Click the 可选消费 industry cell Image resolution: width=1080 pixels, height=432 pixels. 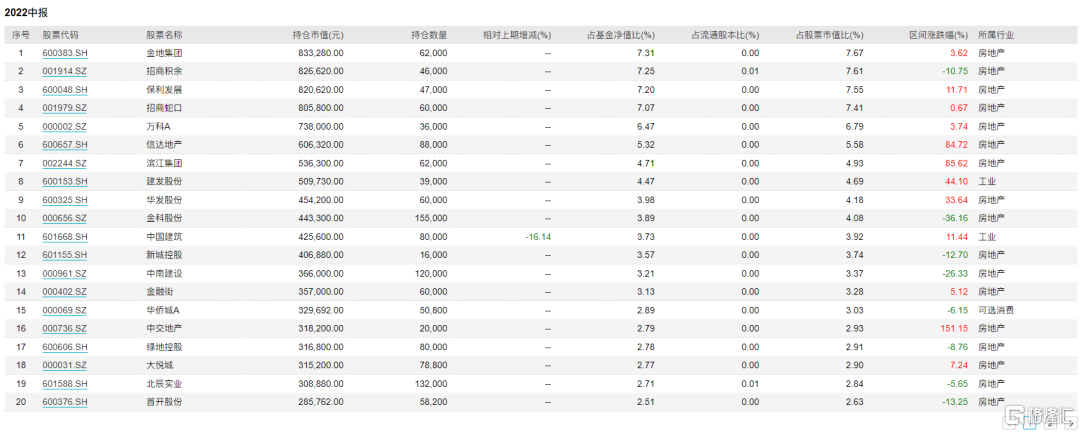pyautogui.click(x=995, y=310)
